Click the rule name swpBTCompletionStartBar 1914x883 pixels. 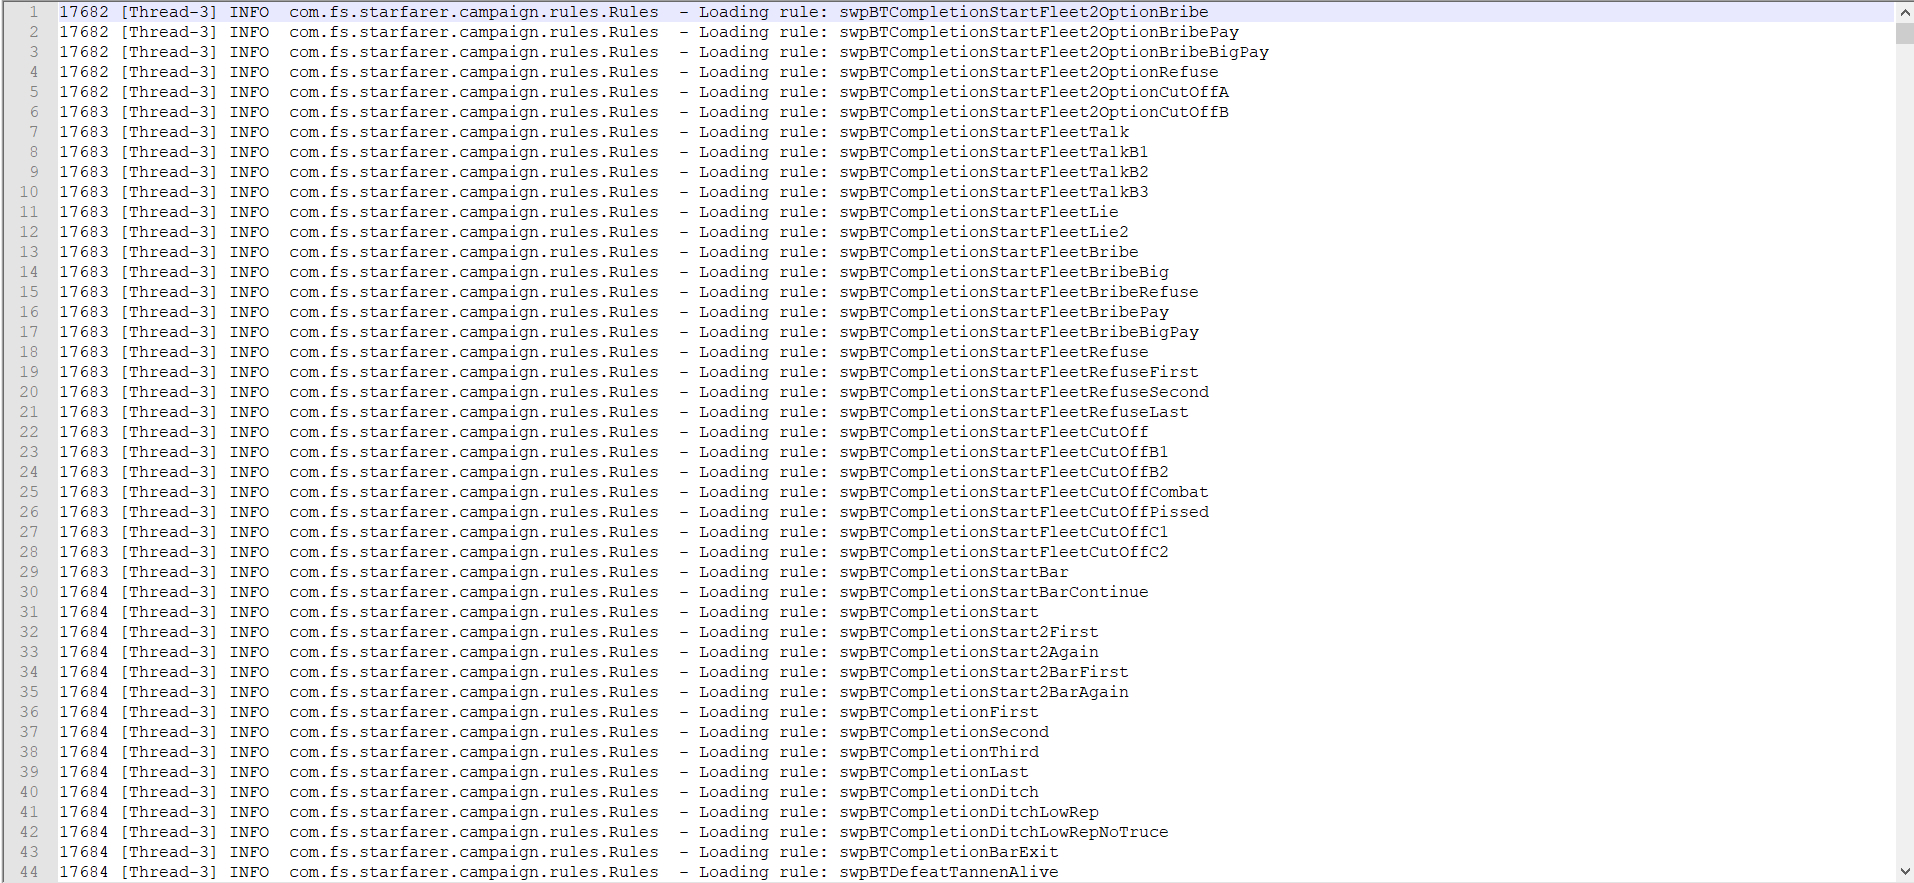coord(953,572)
